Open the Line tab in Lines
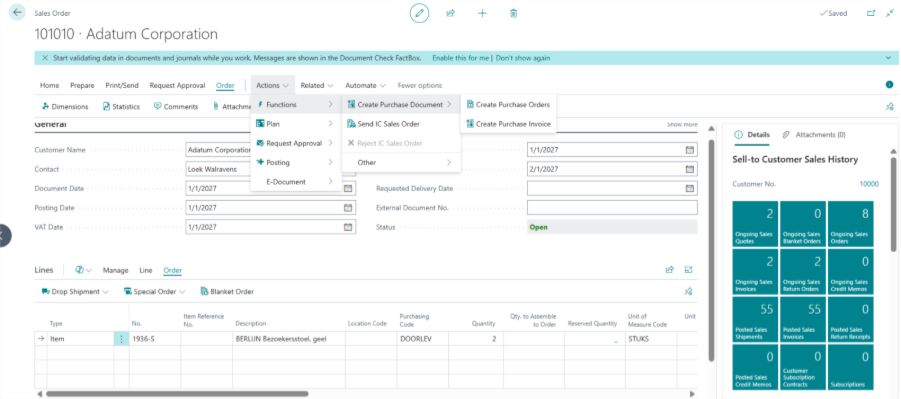901x399 pixels. pos(146,270)
